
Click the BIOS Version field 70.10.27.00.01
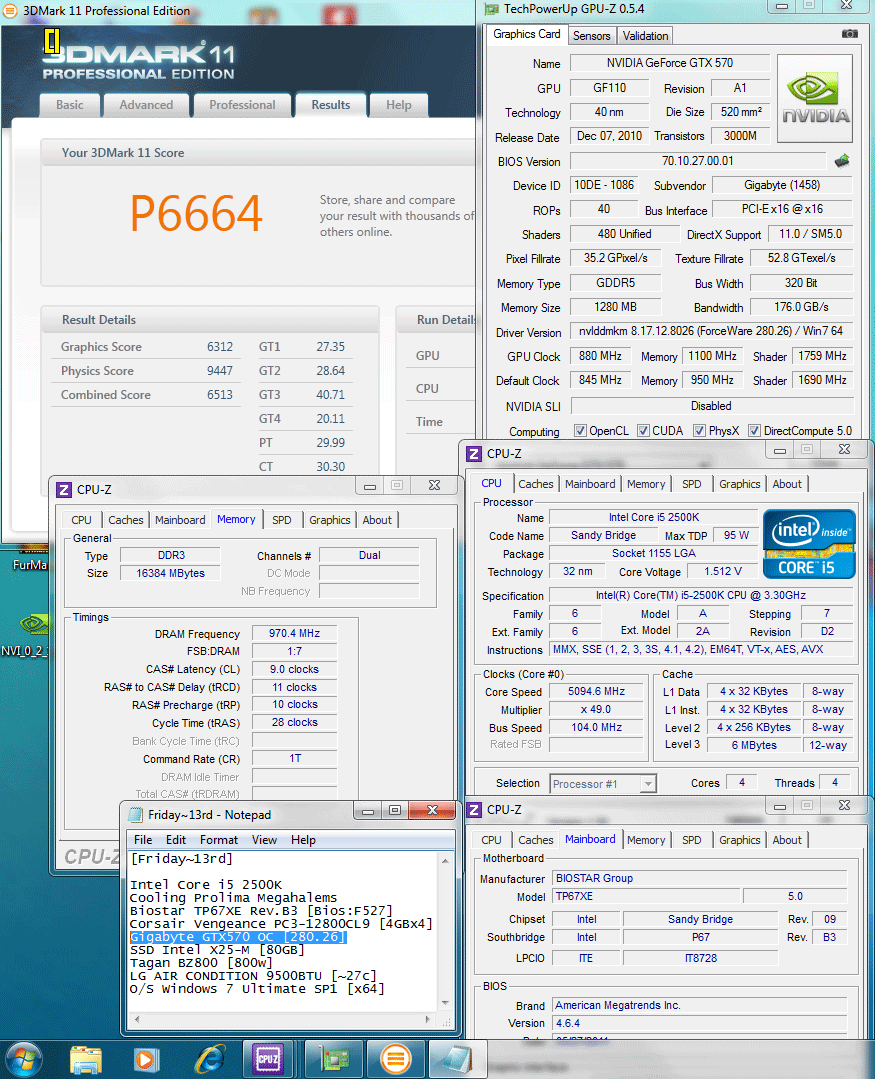tap(698, 161)
